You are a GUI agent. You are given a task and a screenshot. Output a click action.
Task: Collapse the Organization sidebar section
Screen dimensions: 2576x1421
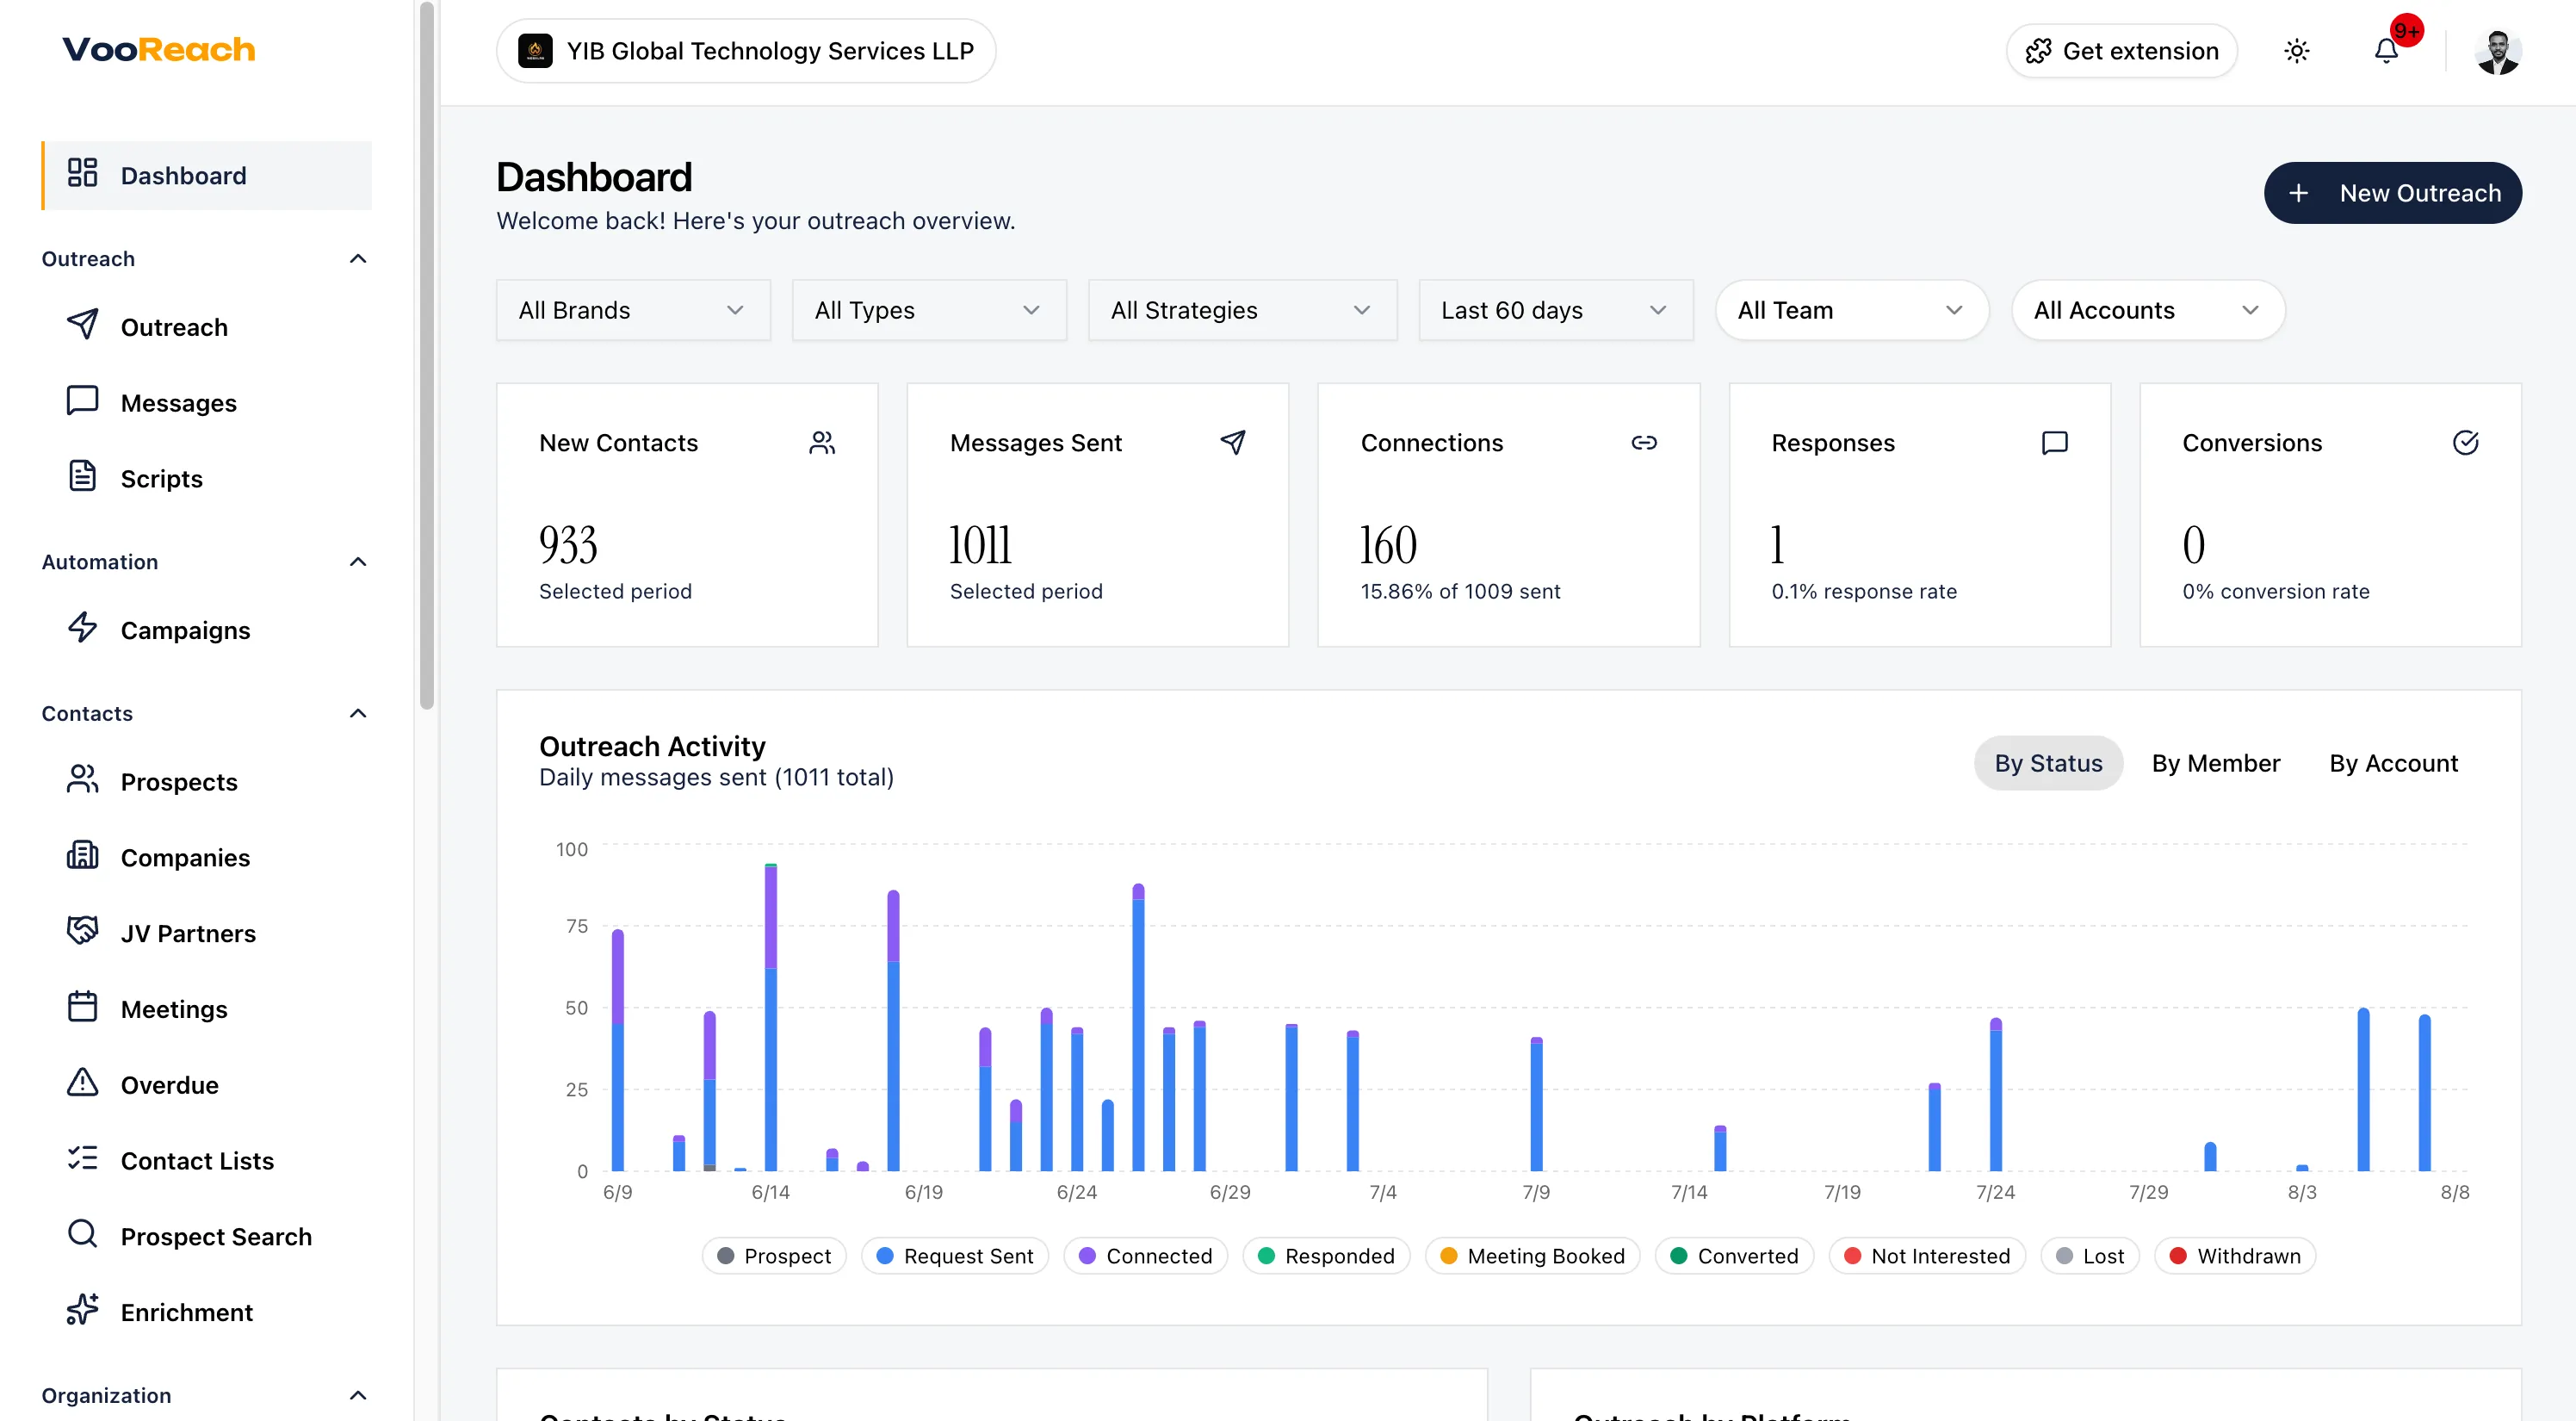(x=358, y=1395)
